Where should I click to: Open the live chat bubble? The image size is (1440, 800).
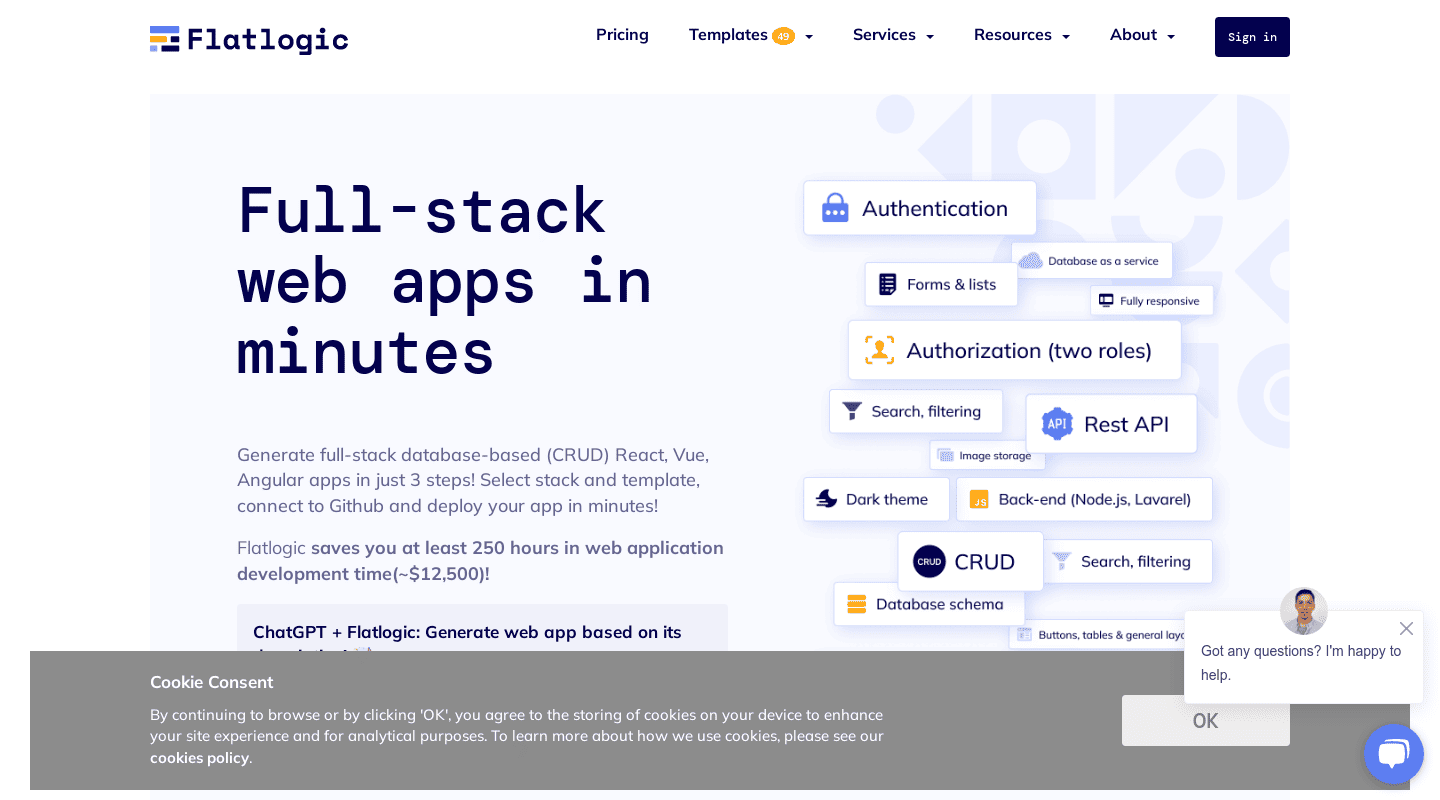[x=1393, y=753]
